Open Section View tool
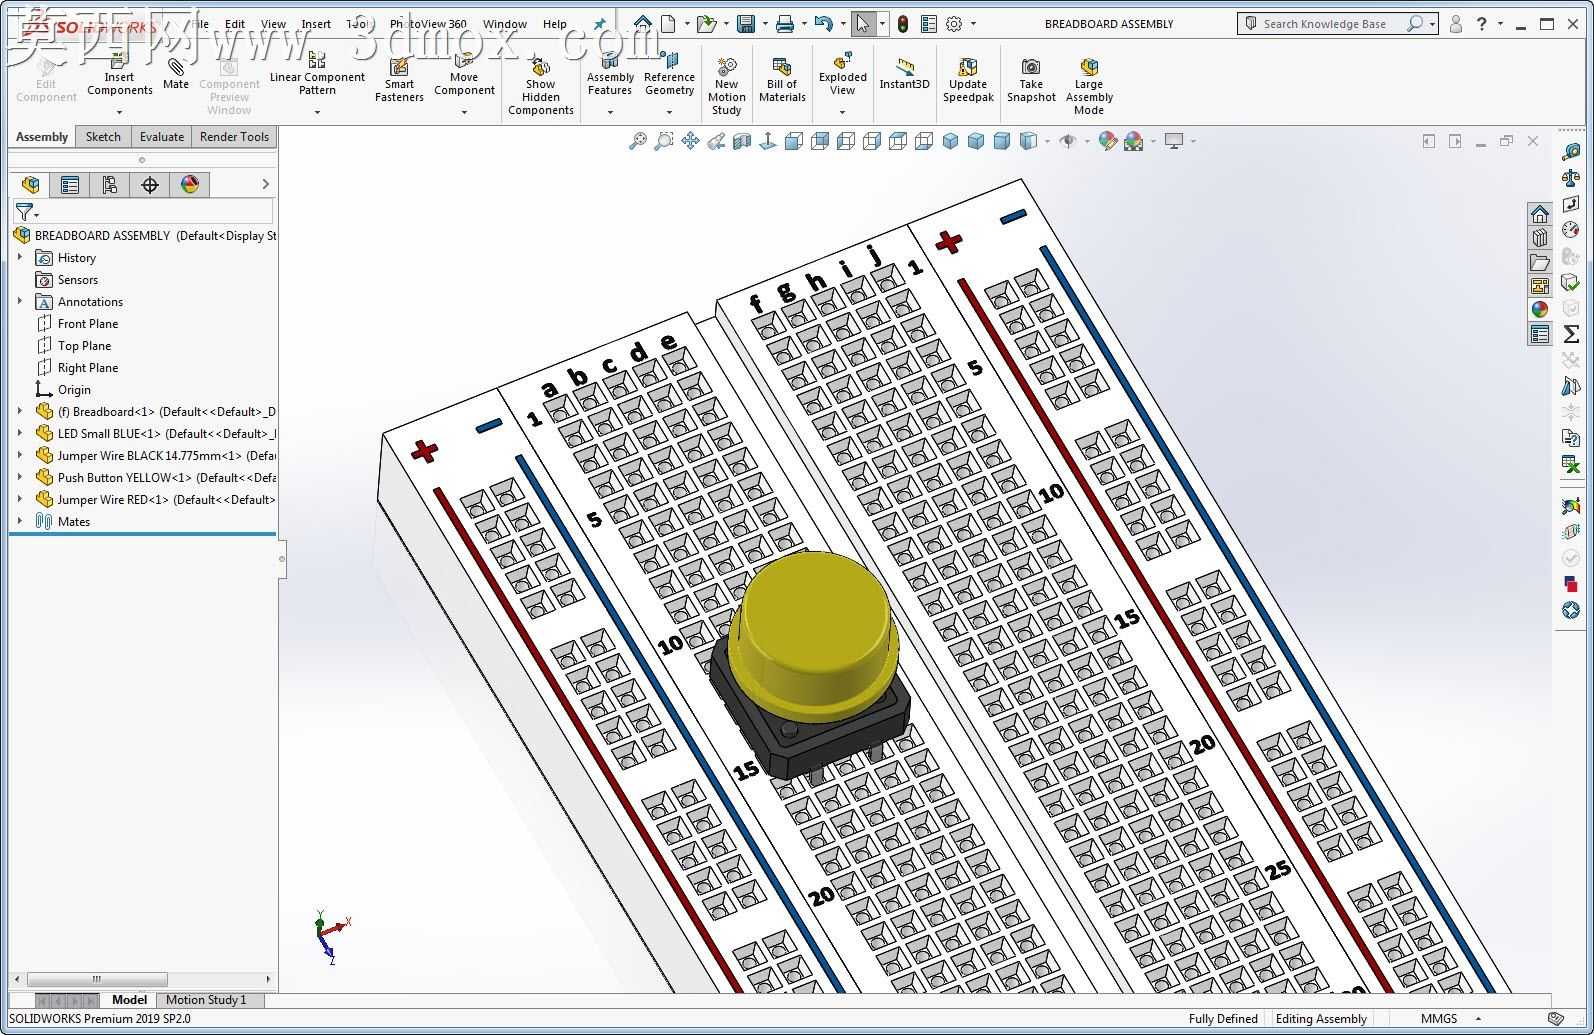This screenshot has width=1594, height=1035. pyautogui.click(x=742, y=141)
